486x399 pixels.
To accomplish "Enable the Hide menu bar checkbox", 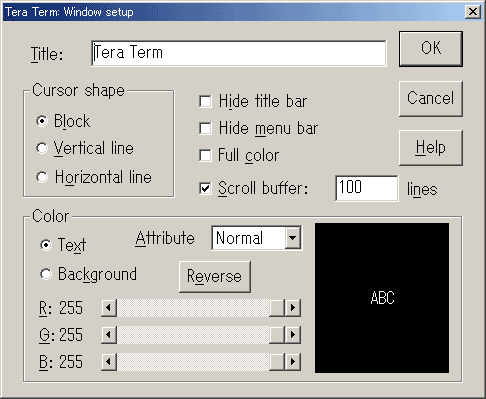I will [x=205, y=128].
